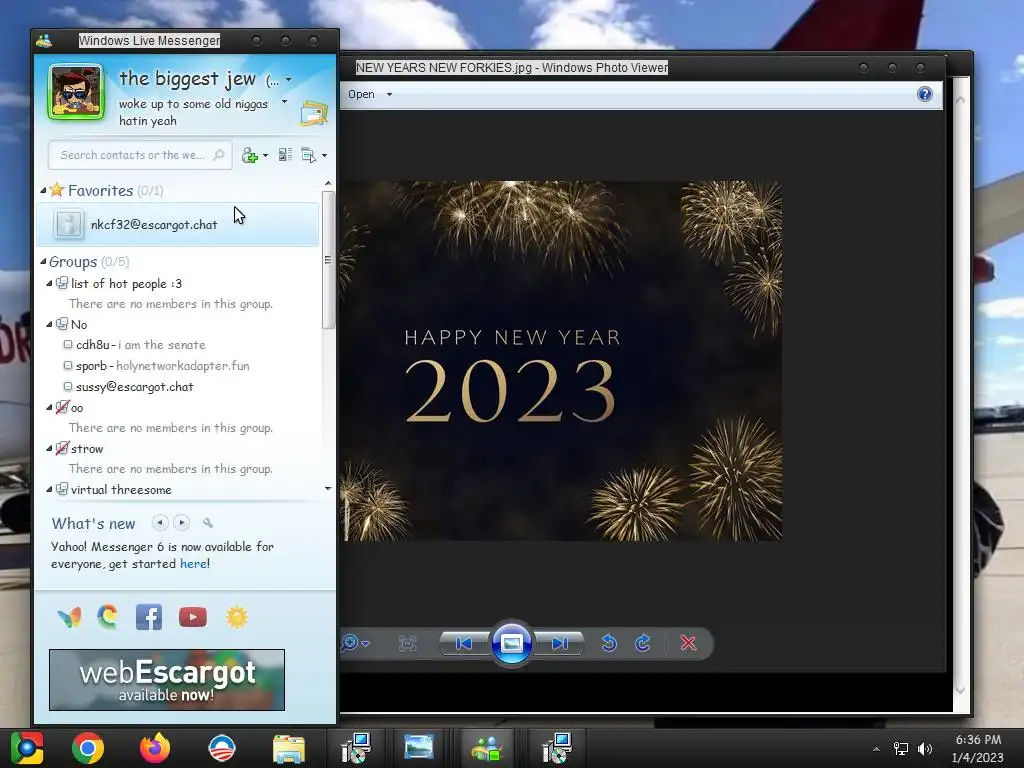The width and height of the screenshot is (1024, 768).
Task: Open Google Chrome from taskbar
Action: tap(88, 748)
